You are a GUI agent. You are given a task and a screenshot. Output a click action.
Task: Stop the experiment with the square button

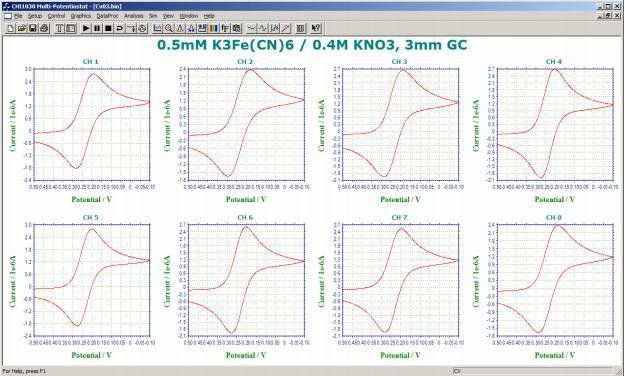click(108, 28)
